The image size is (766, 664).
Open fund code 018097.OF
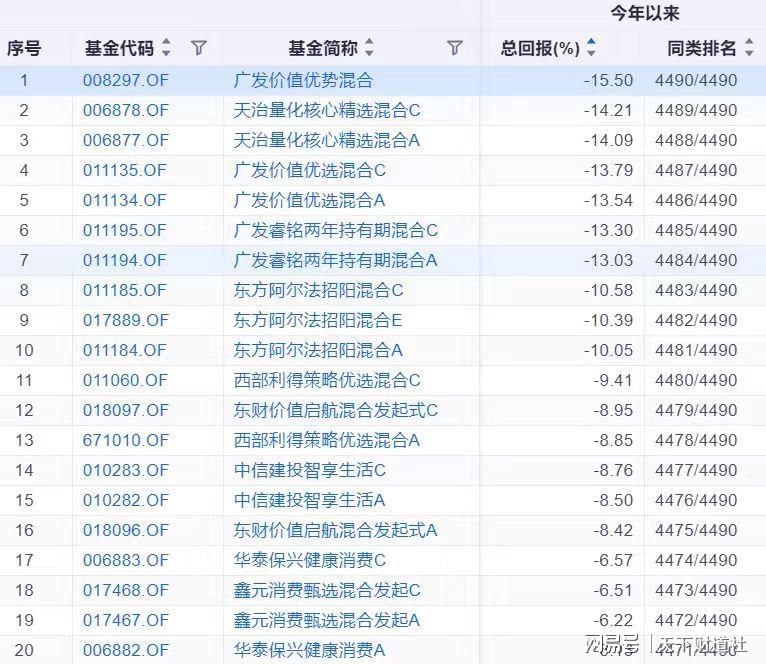coord(126,410)
